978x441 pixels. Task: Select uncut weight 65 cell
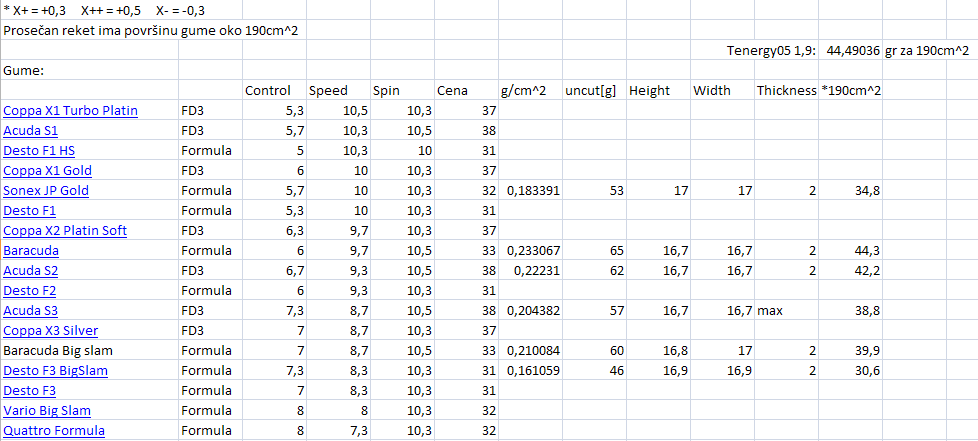point(594,251)
